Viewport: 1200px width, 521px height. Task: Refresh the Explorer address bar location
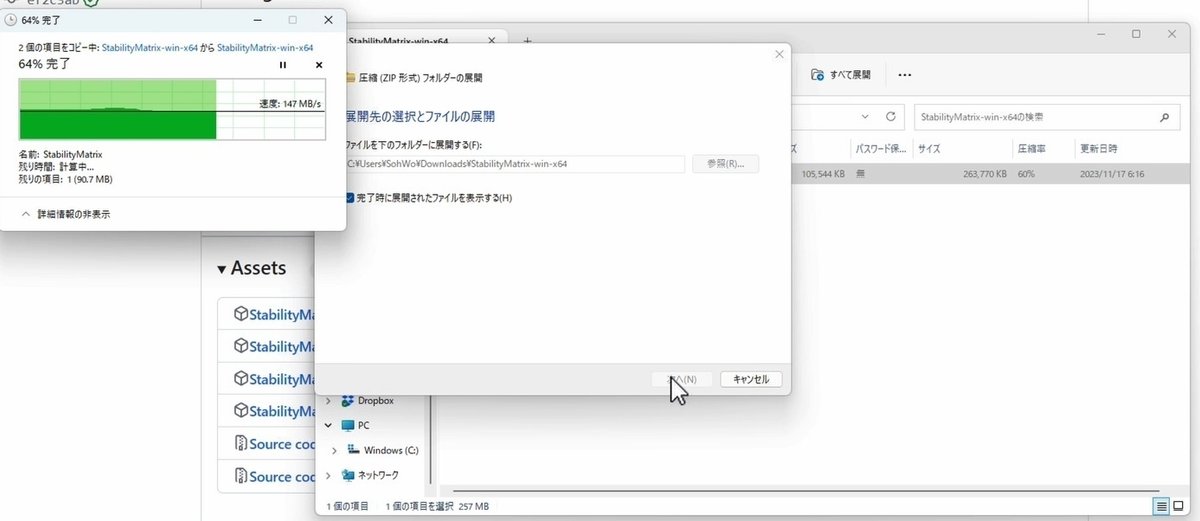point(890,117)
